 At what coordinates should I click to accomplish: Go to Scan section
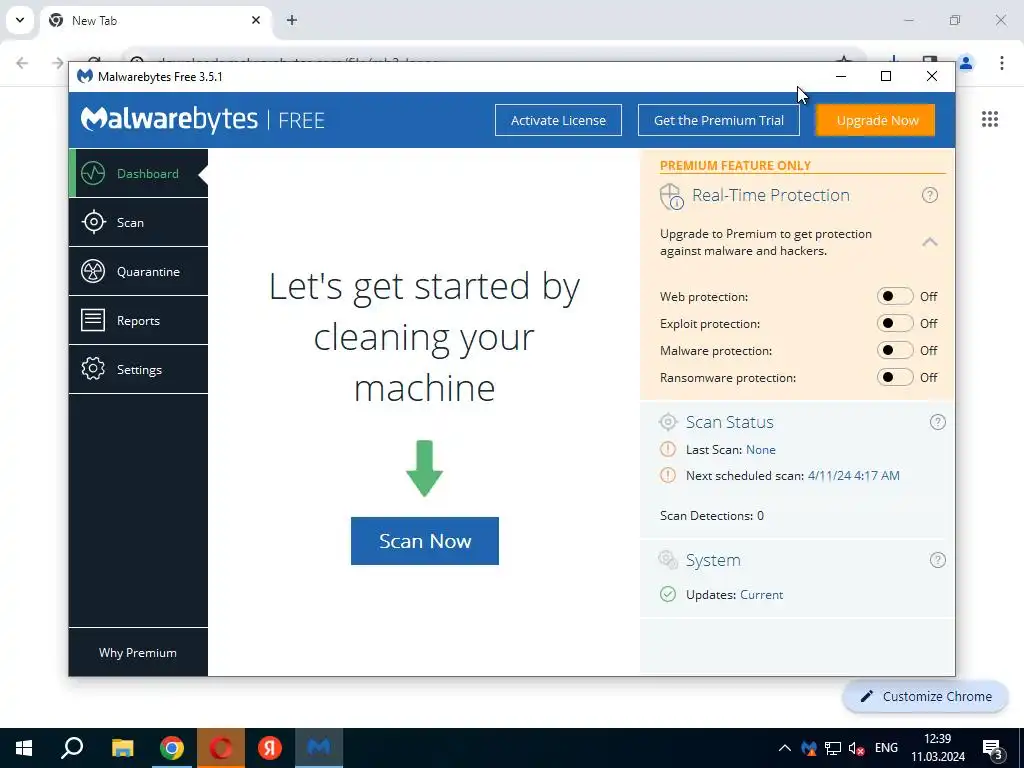(x=138, y=222)
